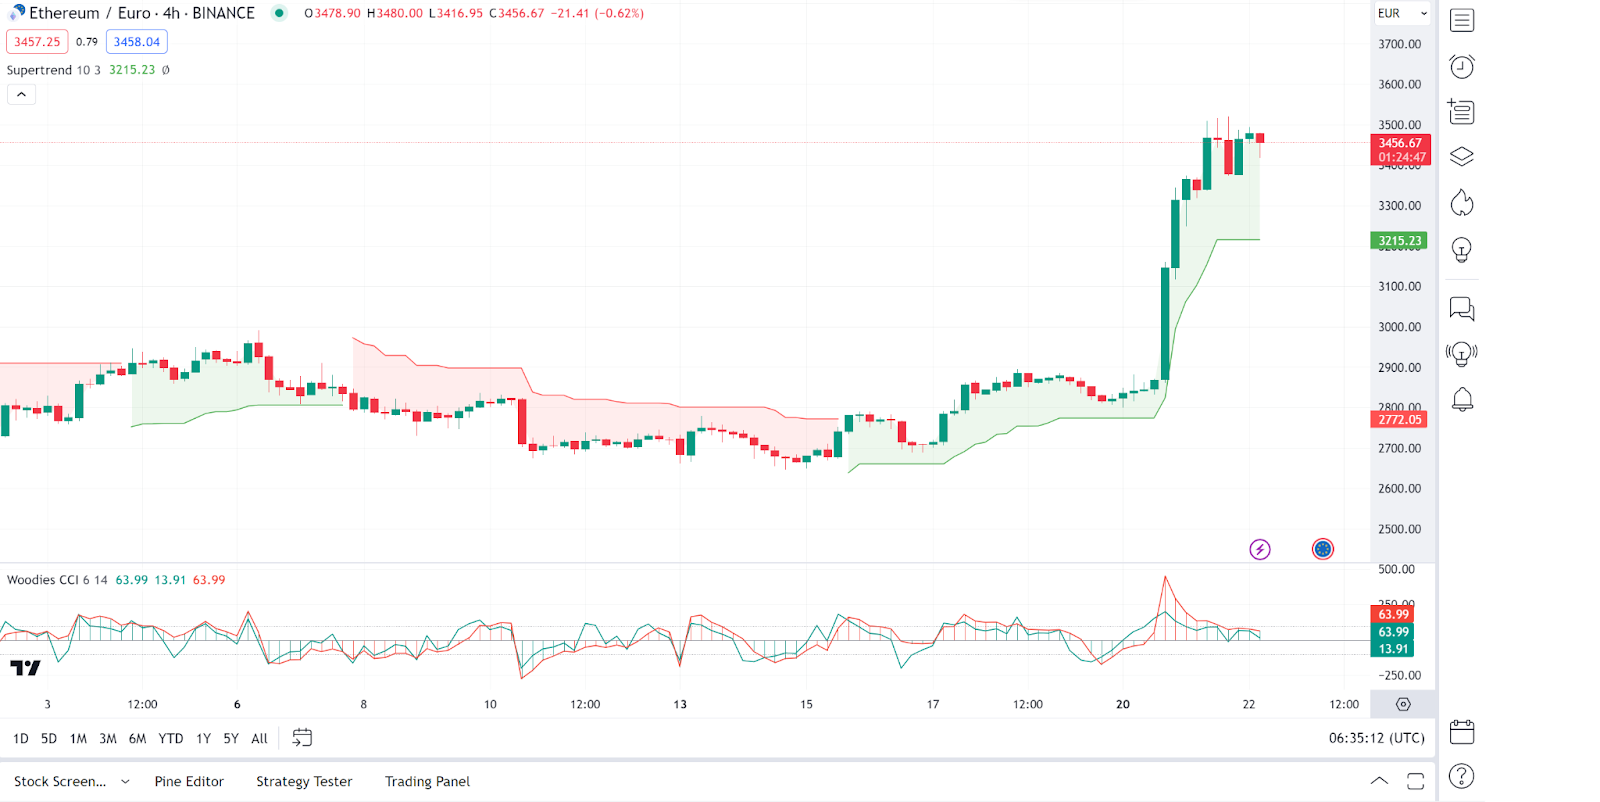Click the green 3215.23 Supertrend price label
Screen dimensions: 1600x802
[x=1399, y=241]
